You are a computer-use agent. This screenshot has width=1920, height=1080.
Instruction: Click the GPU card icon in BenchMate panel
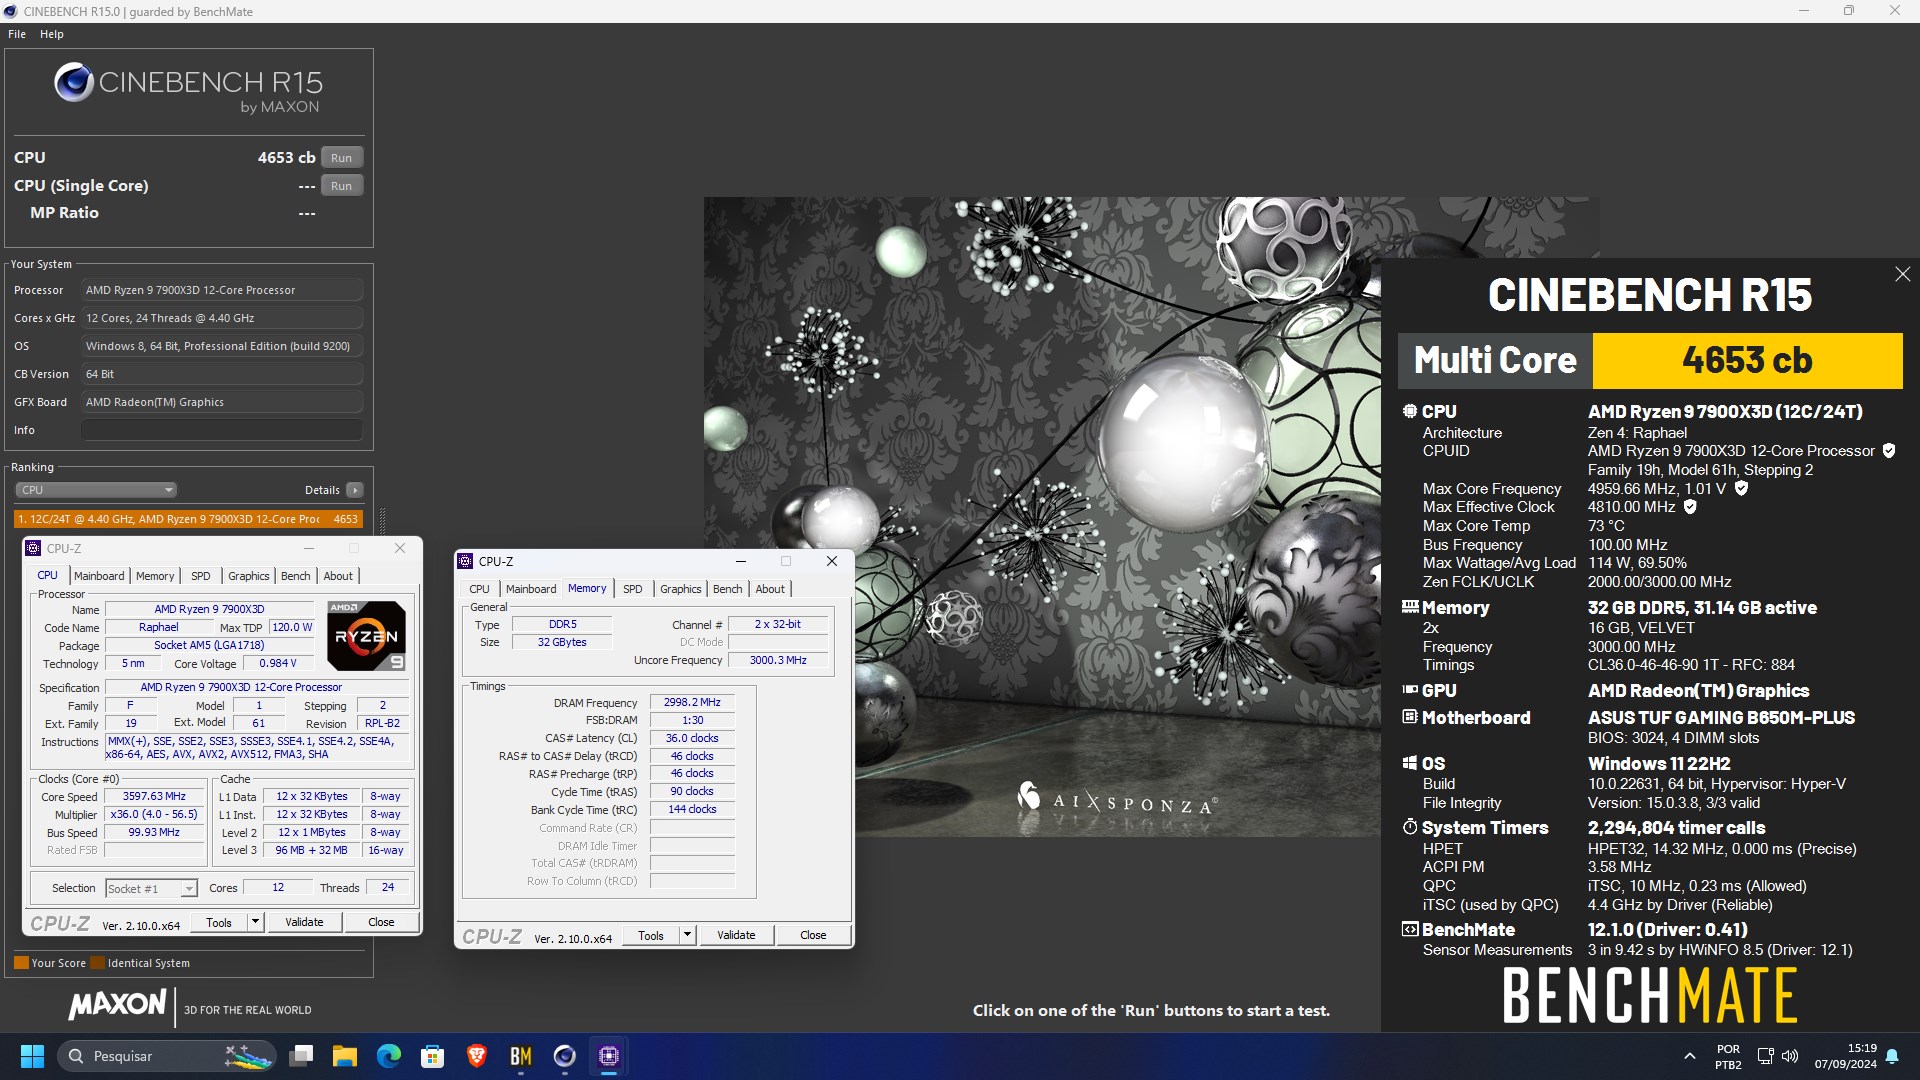click(x=1410, y=690)
